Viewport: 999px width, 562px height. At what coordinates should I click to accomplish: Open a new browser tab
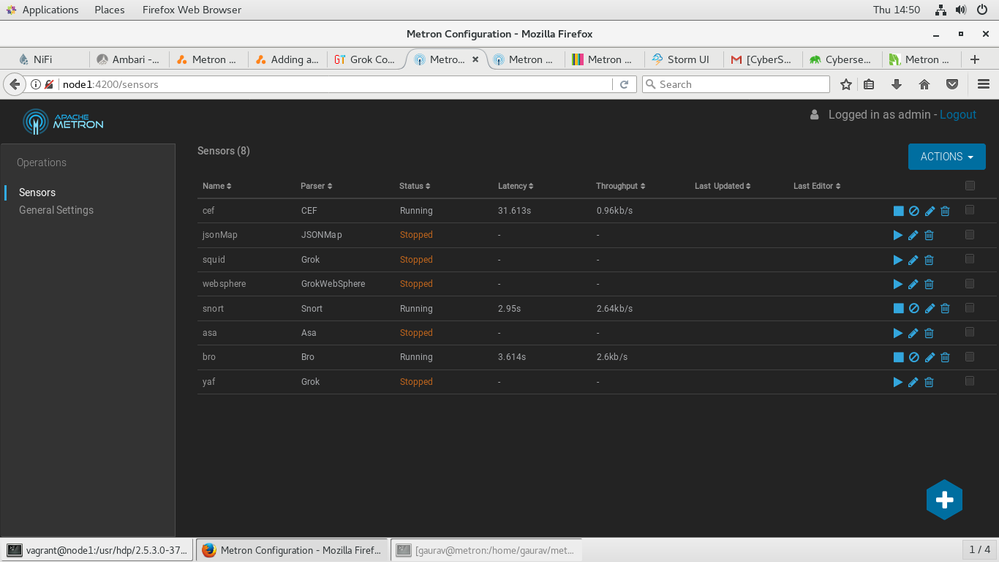[974, 59]
